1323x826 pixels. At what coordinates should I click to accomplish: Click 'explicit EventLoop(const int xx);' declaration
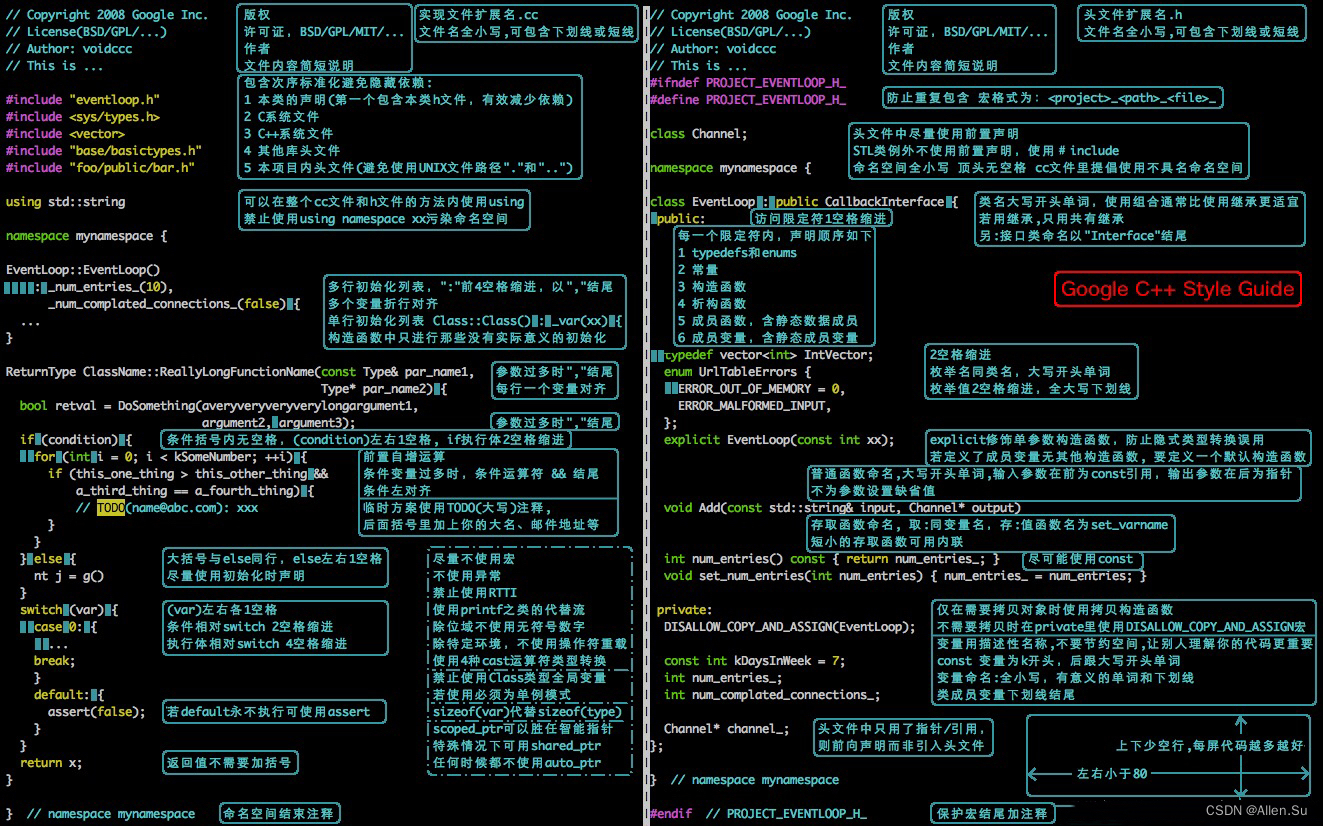click(779, 440)
